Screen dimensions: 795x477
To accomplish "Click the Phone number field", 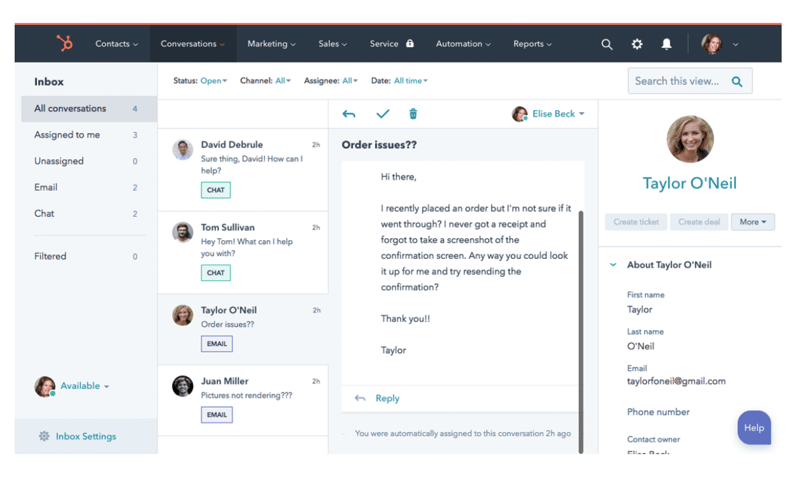I will [658, 412].
